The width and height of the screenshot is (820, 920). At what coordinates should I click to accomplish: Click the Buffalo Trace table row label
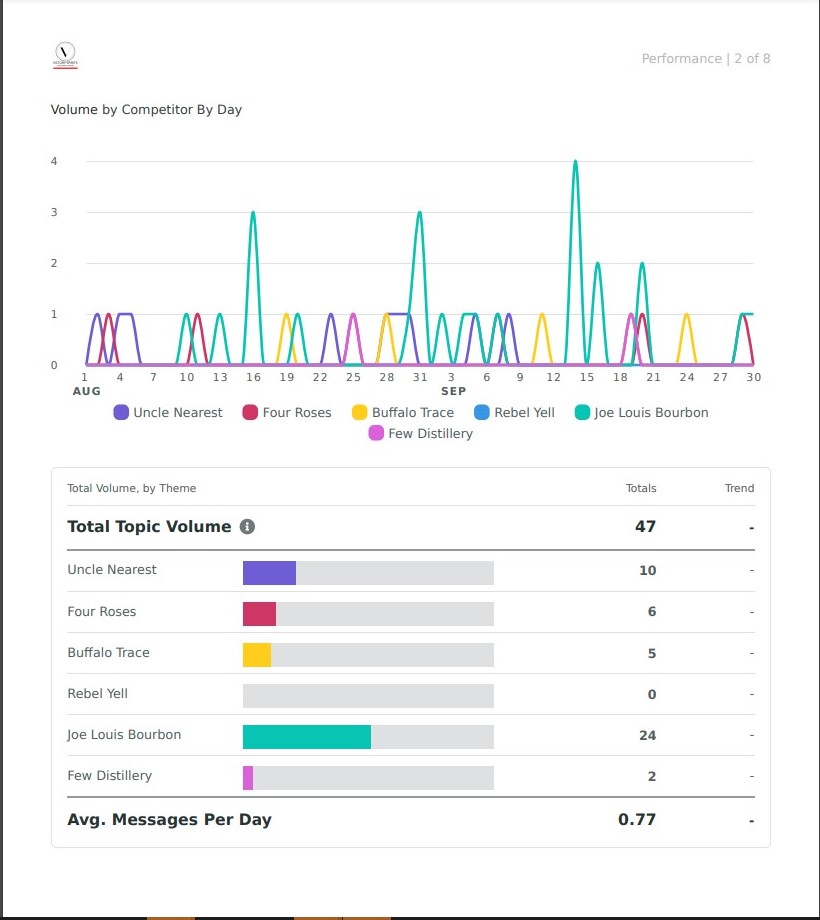pos(109,653)
